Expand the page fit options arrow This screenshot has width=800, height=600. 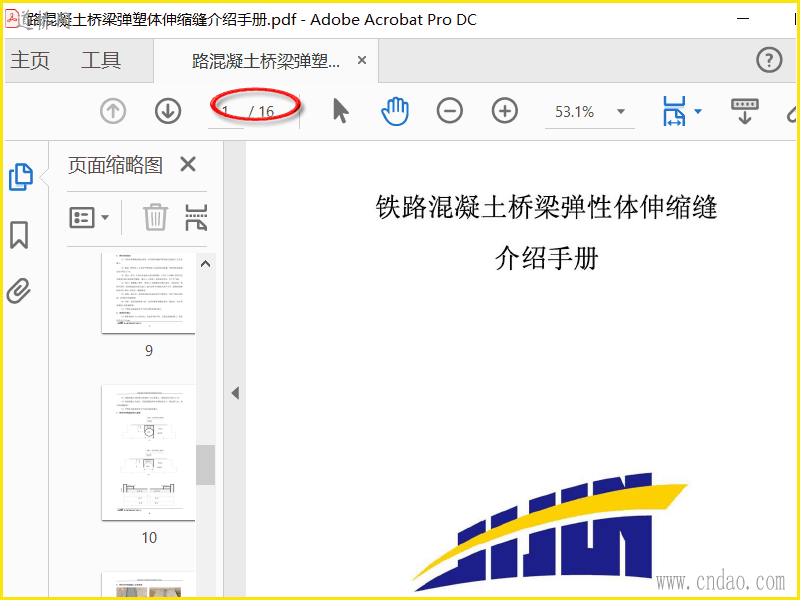pyautogui.click(x=698, y=111)
